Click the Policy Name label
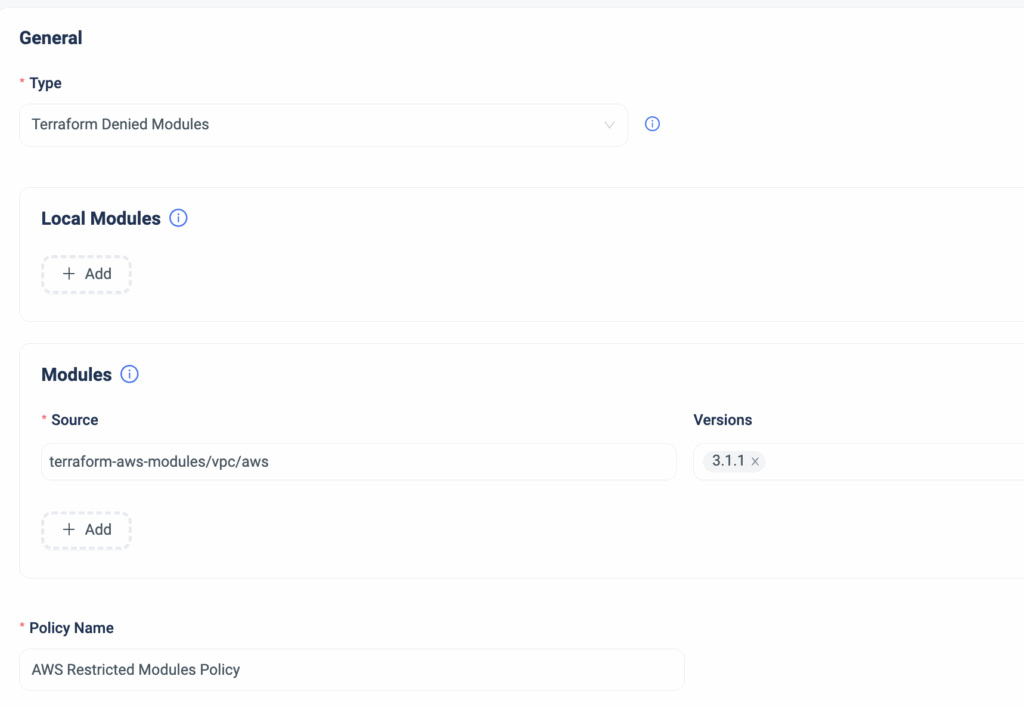 (x=71, y=628)
